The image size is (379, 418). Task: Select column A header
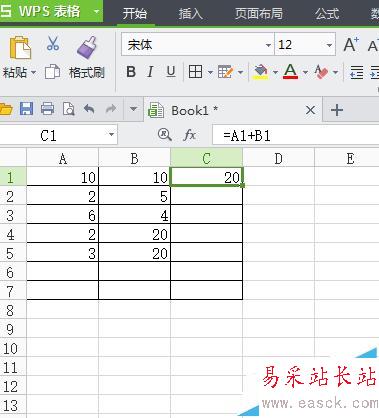[x=63, y=158]
